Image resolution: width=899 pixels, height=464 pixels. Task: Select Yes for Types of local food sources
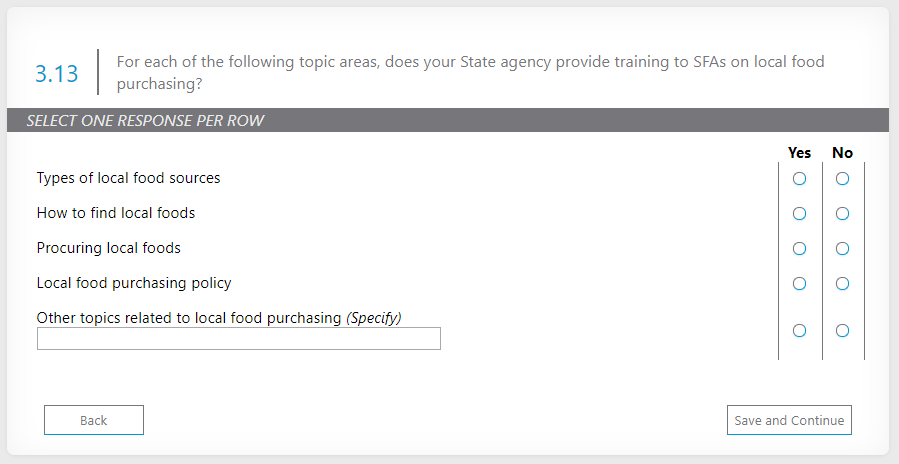[x=799, y=179]
